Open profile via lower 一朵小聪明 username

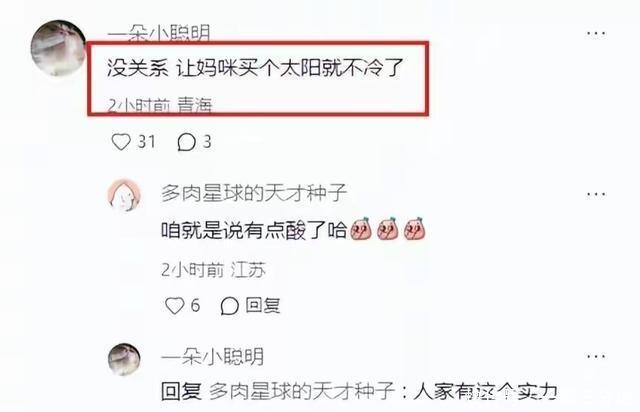click(212, 356)
